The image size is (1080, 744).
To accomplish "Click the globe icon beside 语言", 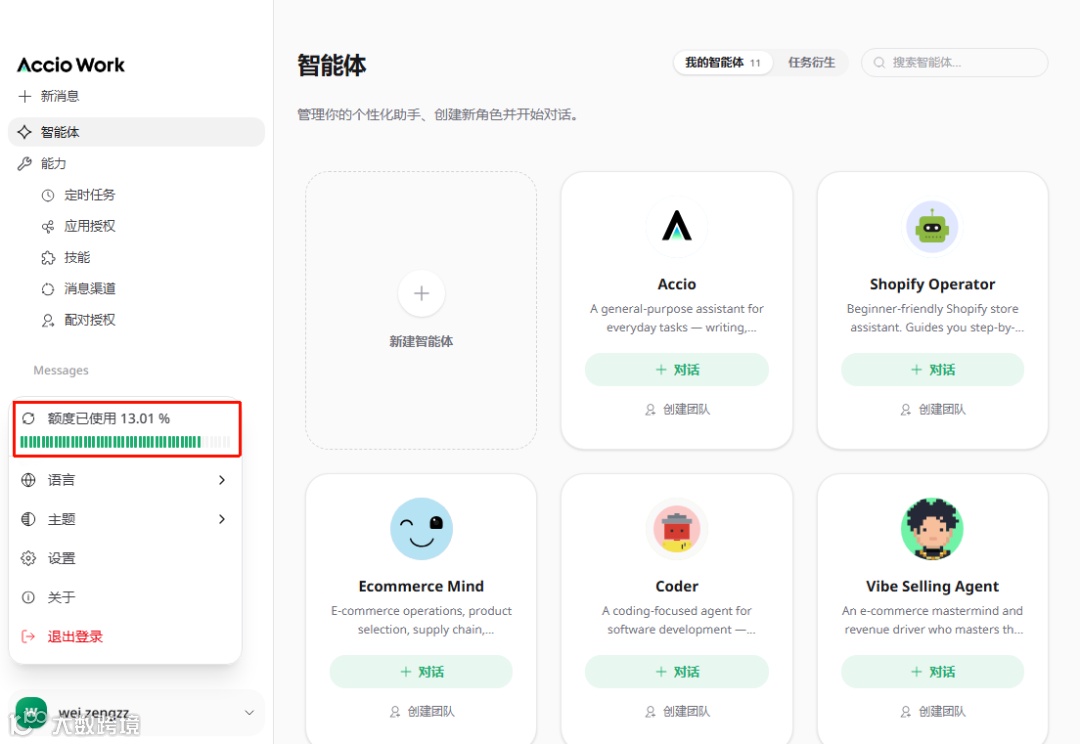I will click(28, 480).
